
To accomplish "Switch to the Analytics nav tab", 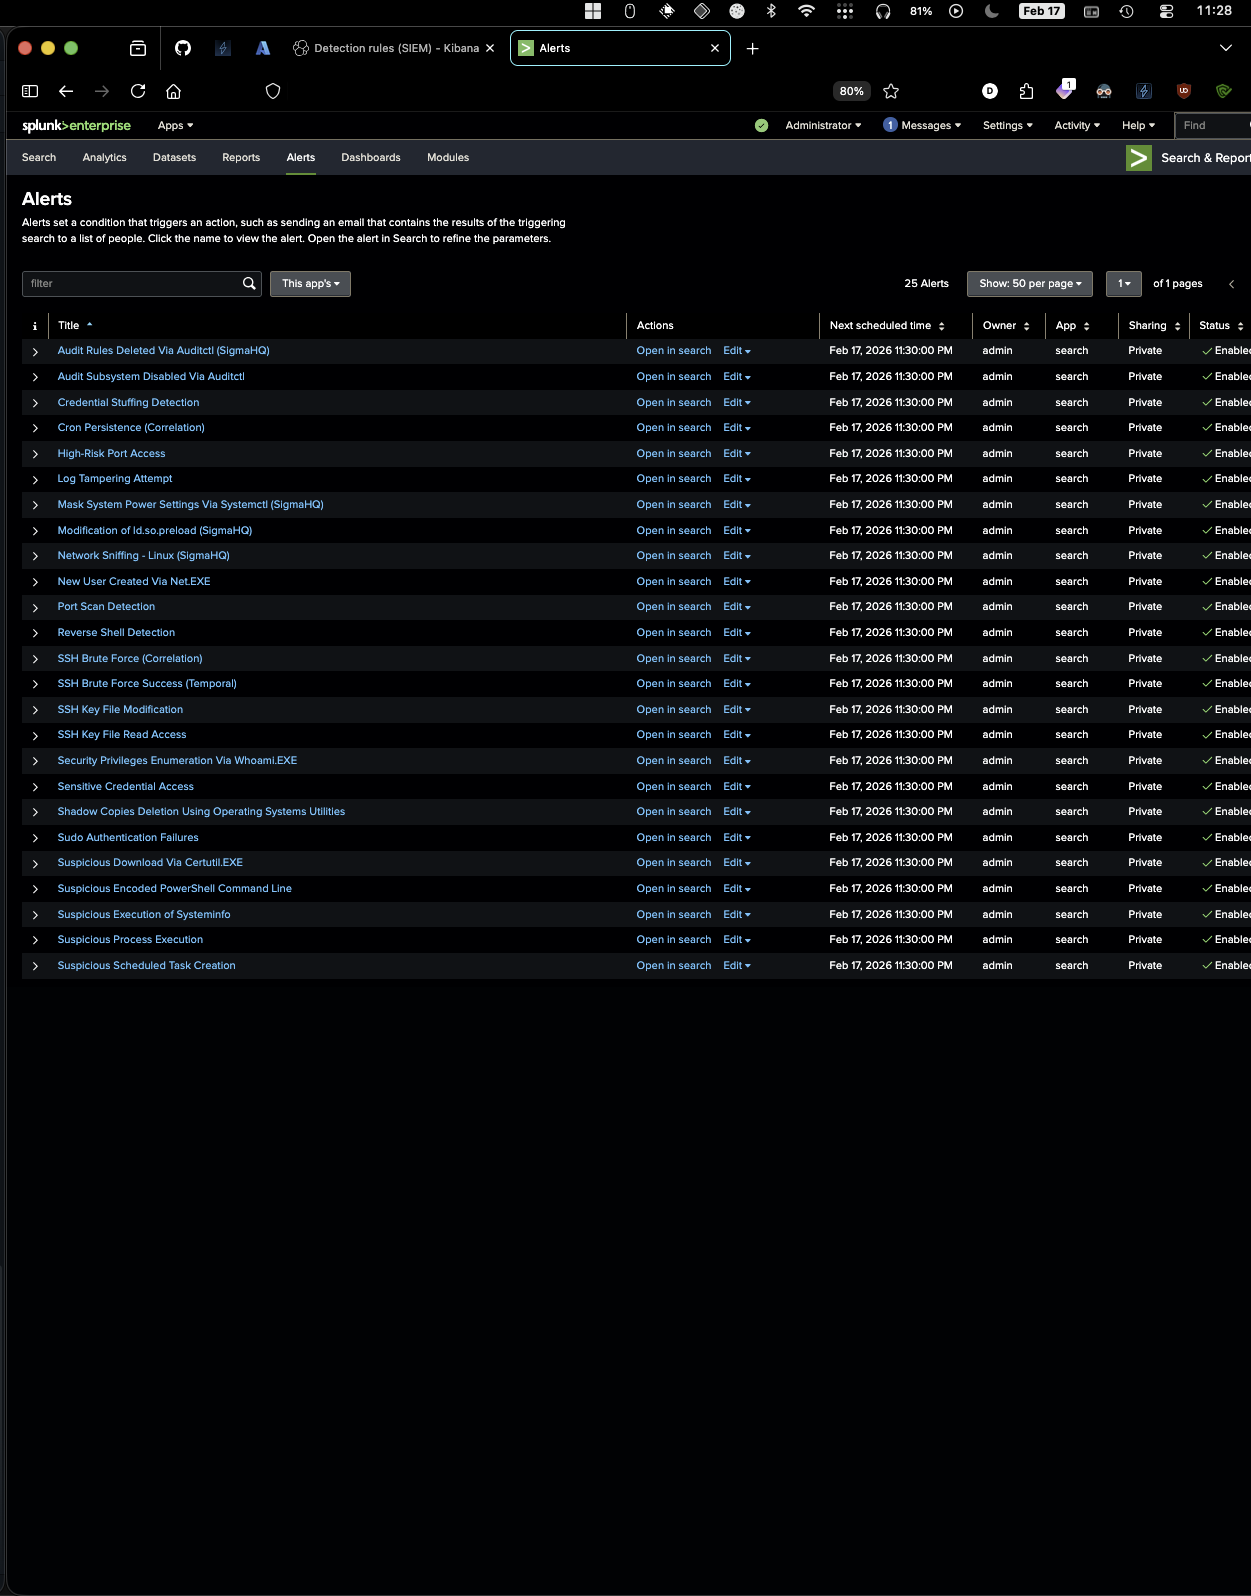I will point(104,158).
